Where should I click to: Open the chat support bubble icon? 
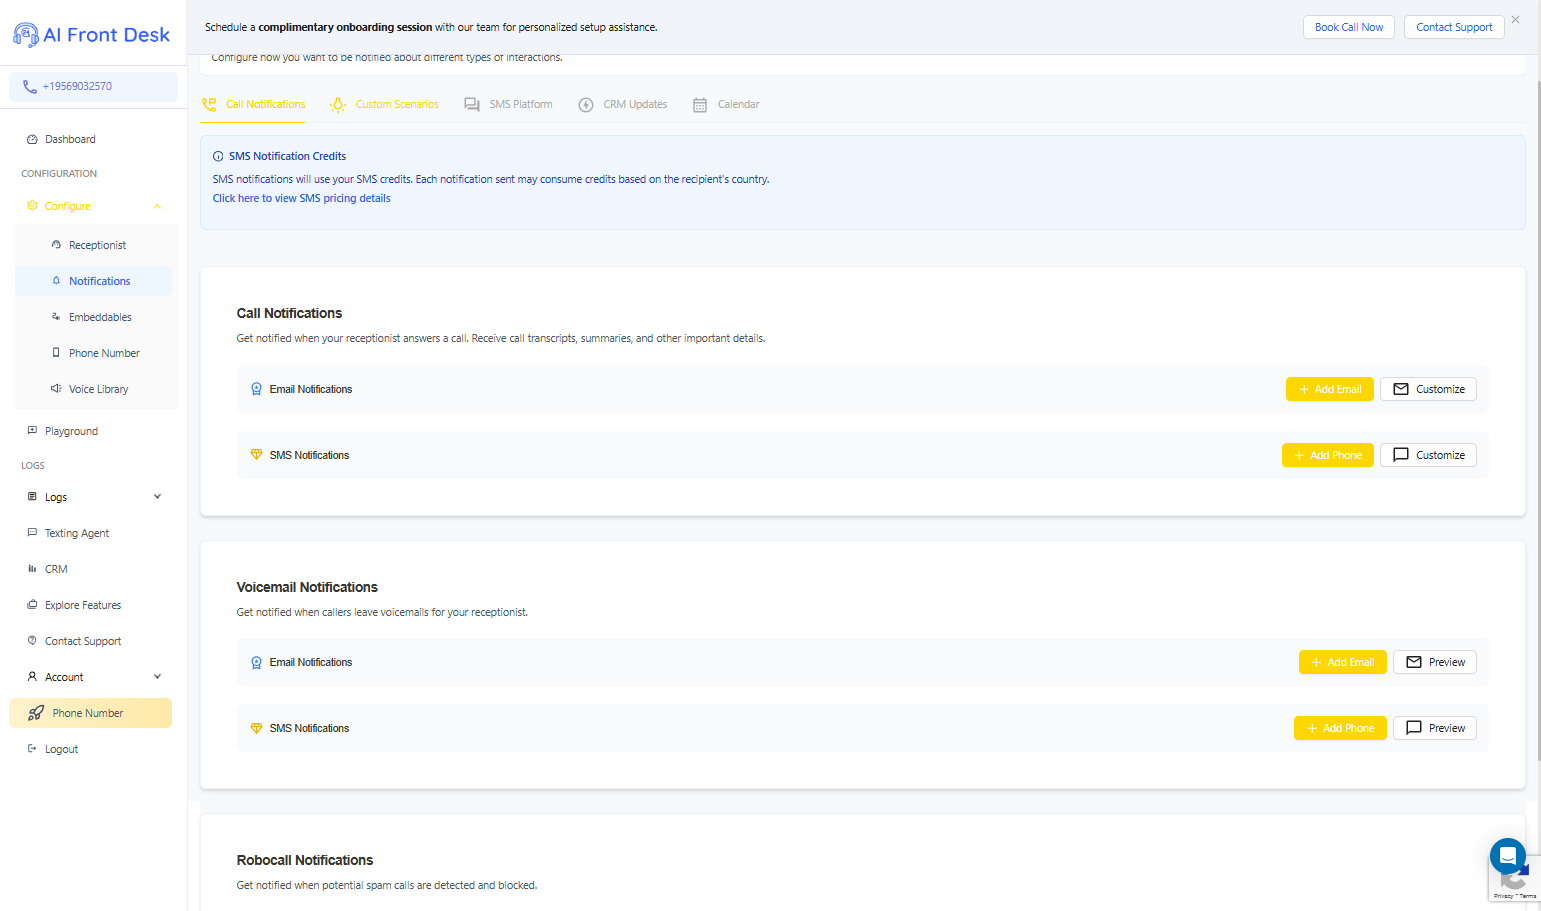click(x=1507, y=856)
